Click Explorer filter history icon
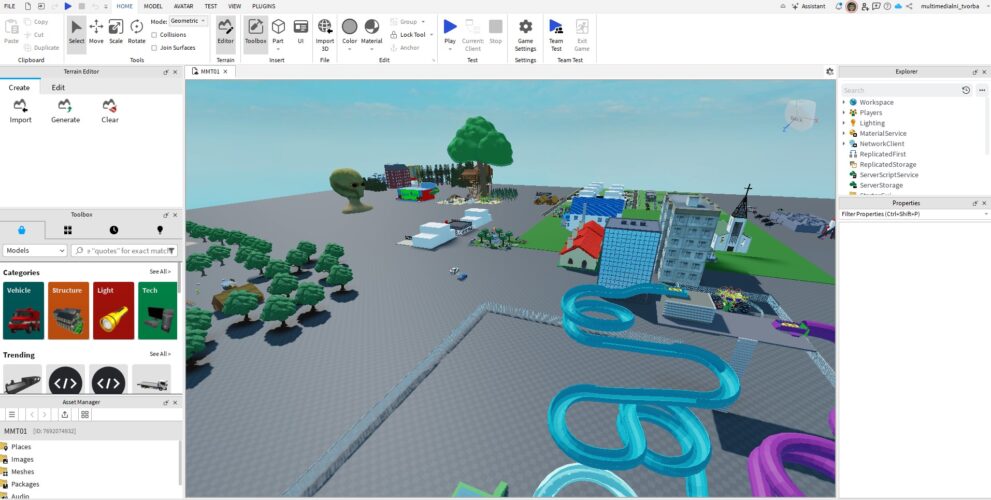The image size is (991, 500). (966, 90)
